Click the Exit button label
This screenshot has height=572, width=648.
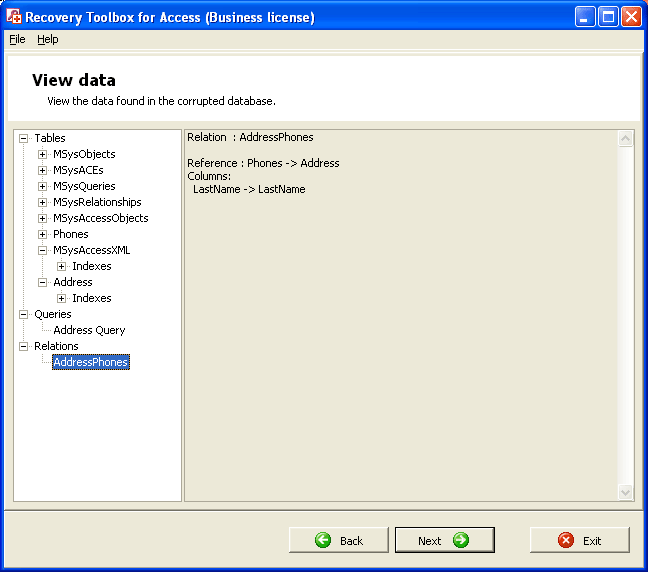coord(592,541)
